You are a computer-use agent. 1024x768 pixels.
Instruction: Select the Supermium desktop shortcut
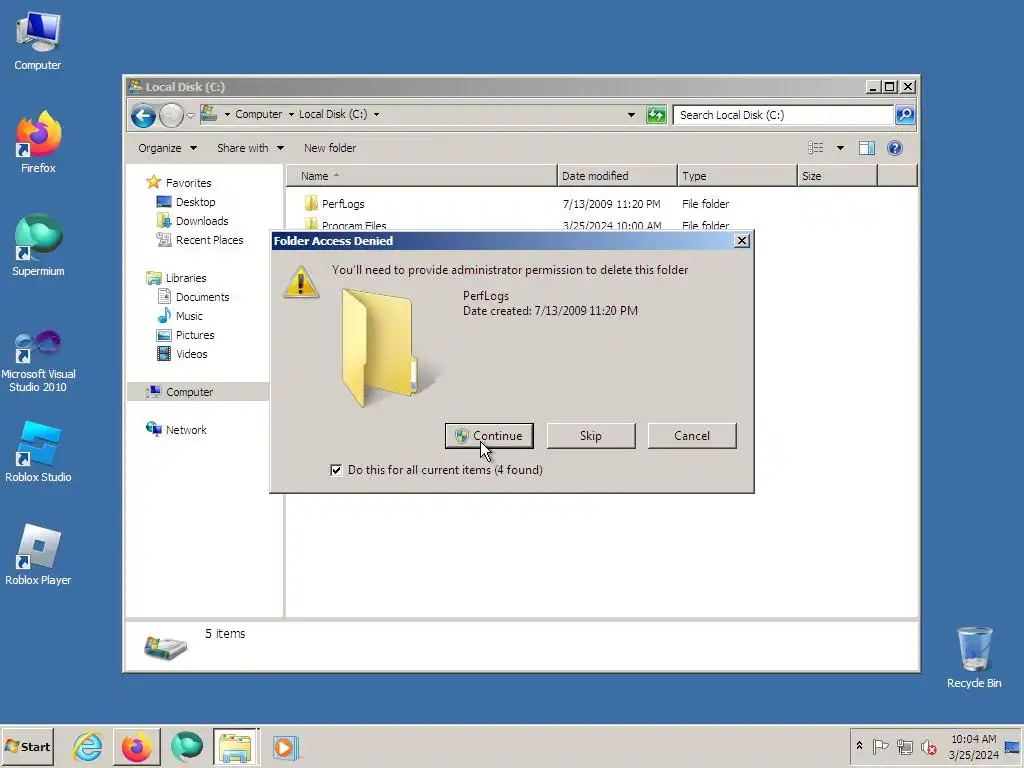click(x=38, y=245)
